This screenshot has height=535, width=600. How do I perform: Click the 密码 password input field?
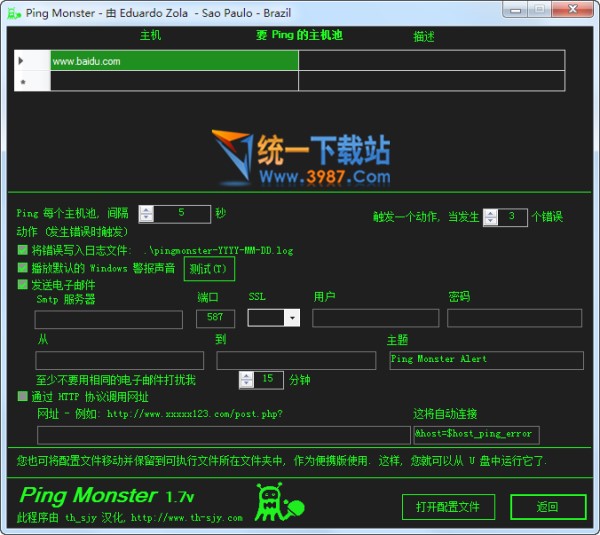coord(514,318)
